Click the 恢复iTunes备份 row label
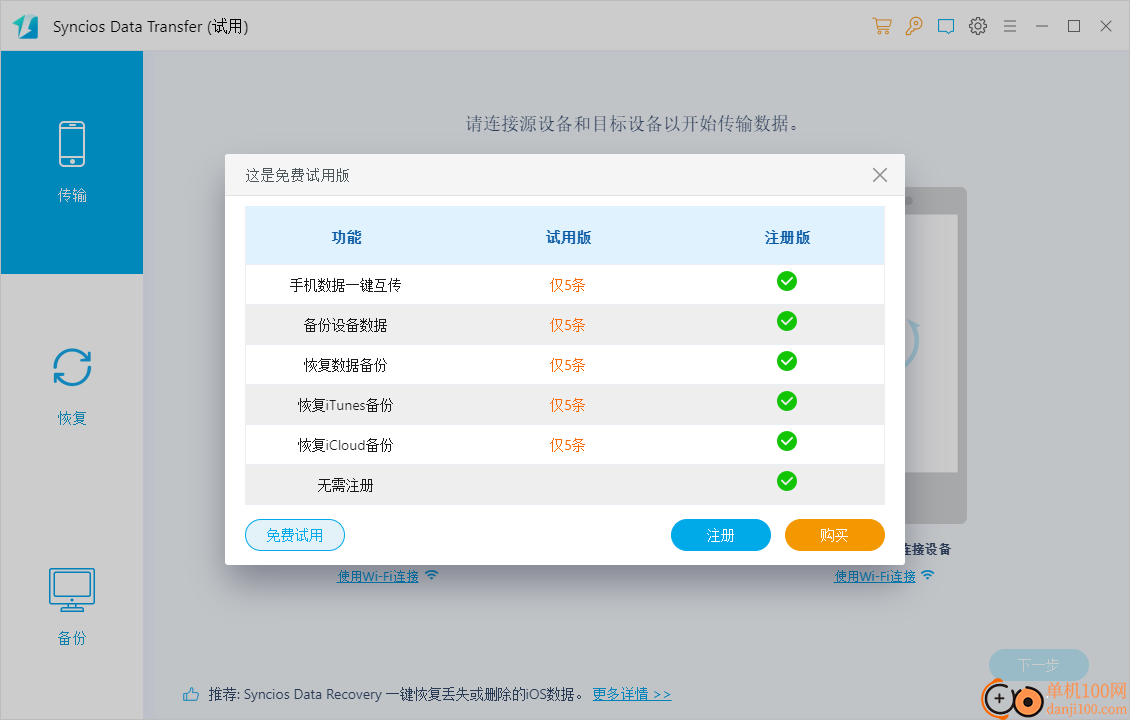 click(x=345, y=405)
